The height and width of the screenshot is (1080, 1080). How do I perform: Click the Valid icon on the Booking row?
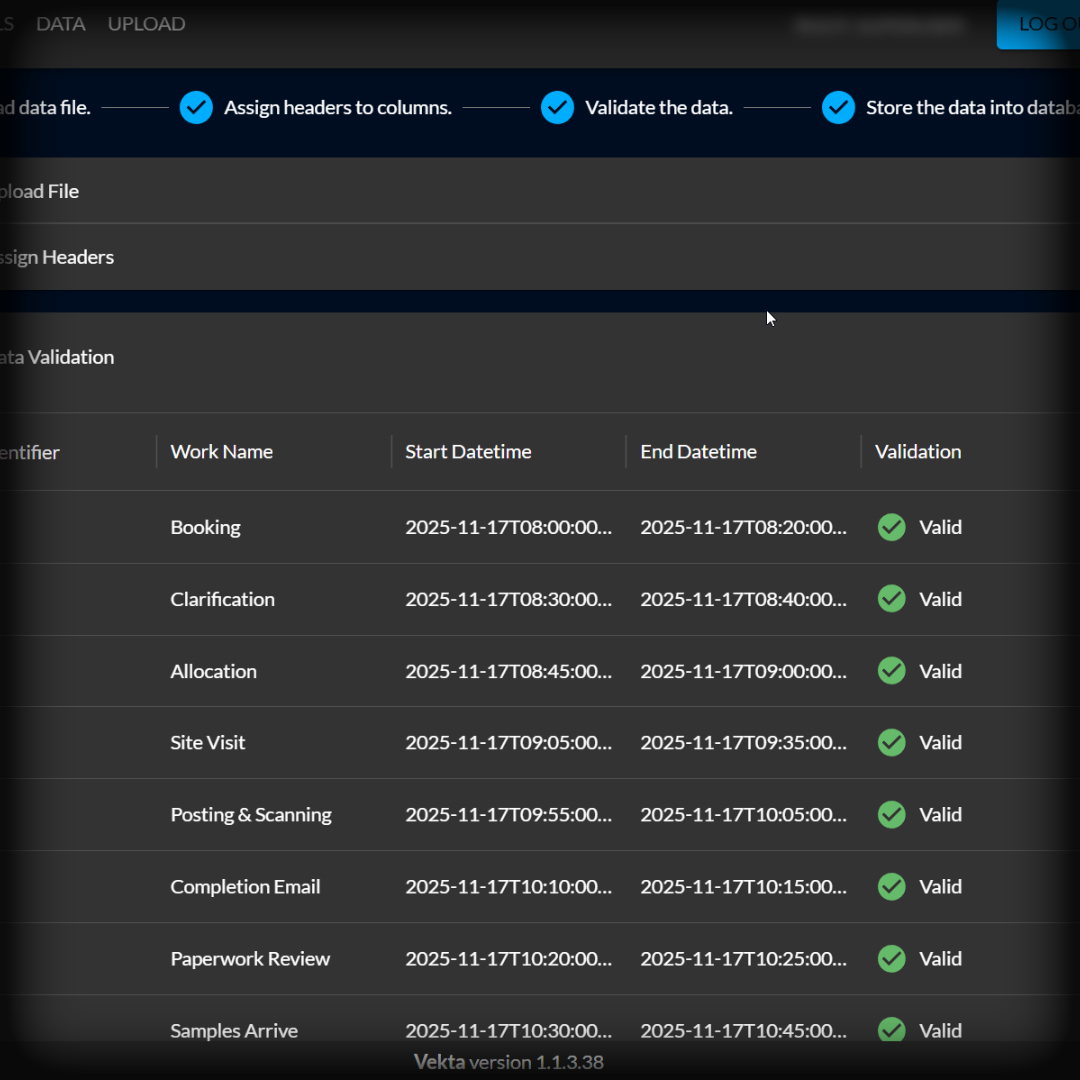click(x=890, y=527)
